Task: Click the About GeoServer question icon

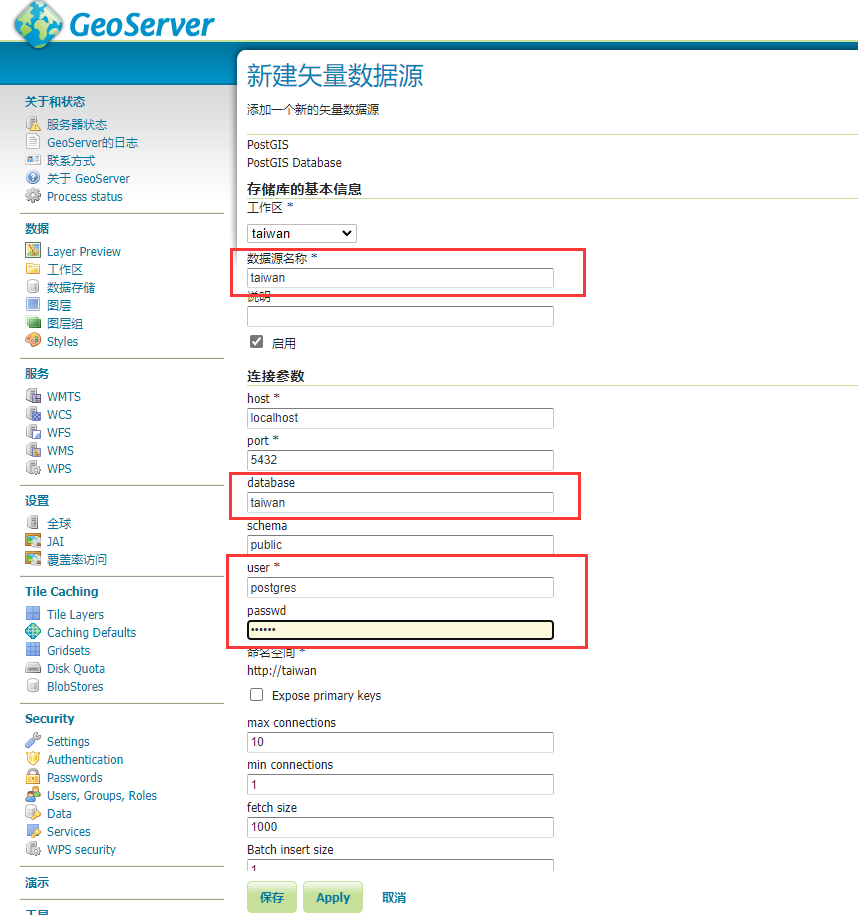Action: click(33, 177)
